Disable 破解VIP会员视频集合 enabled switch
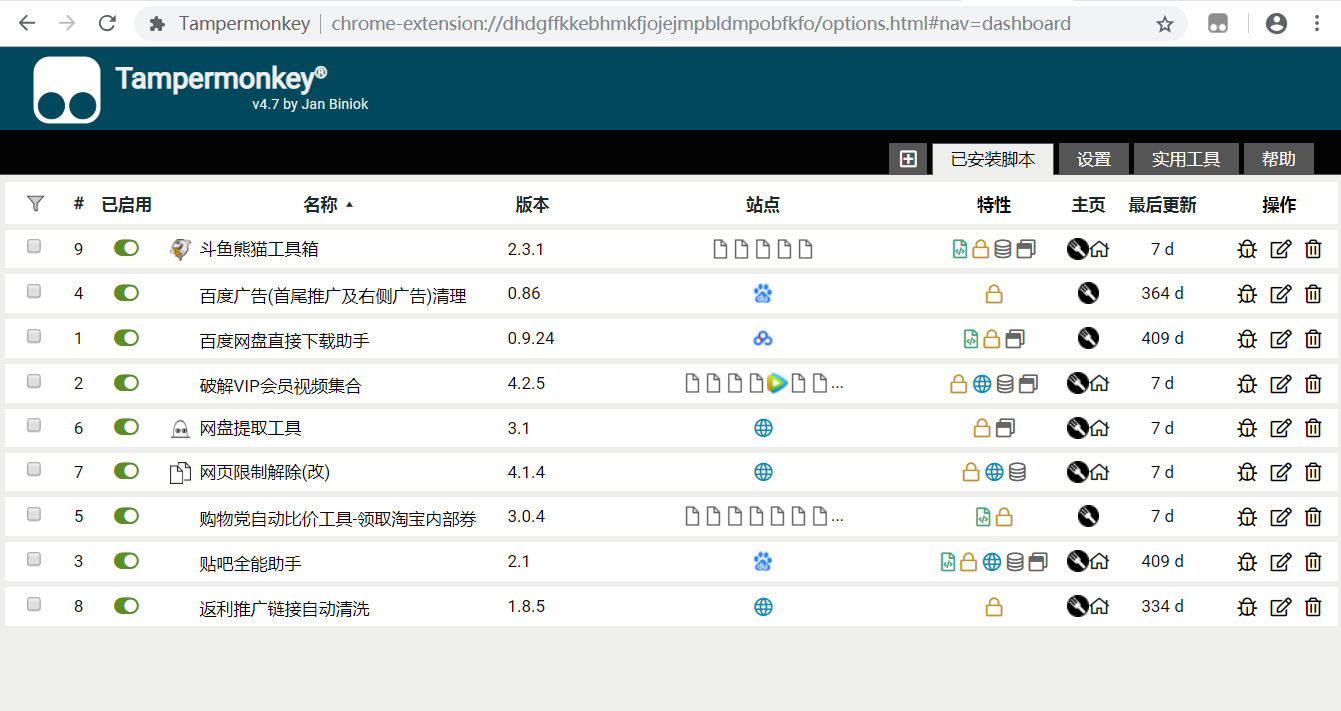1341x711 pixels. [x=126, y=382]
